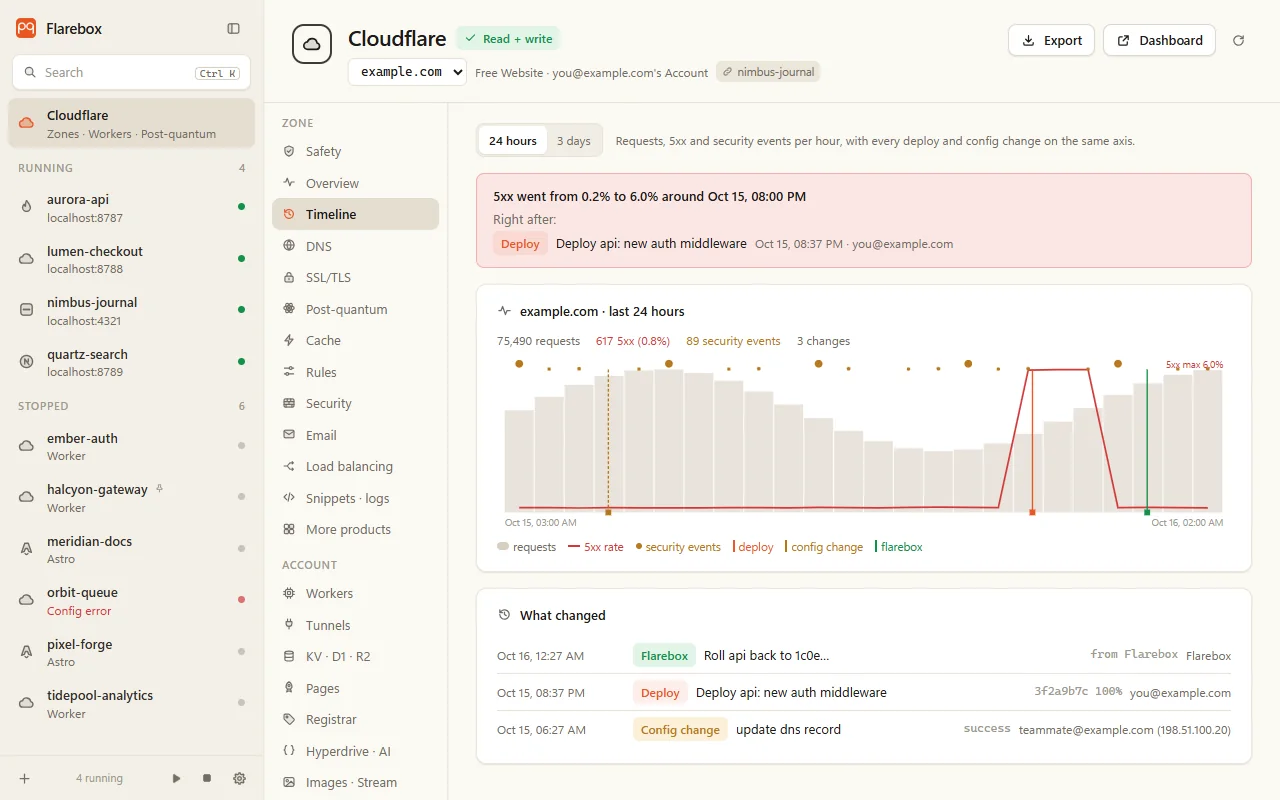This screenshot has width=1280, height=800.
Task: Click the Safety shield icon
Action: tap(289, 151)
